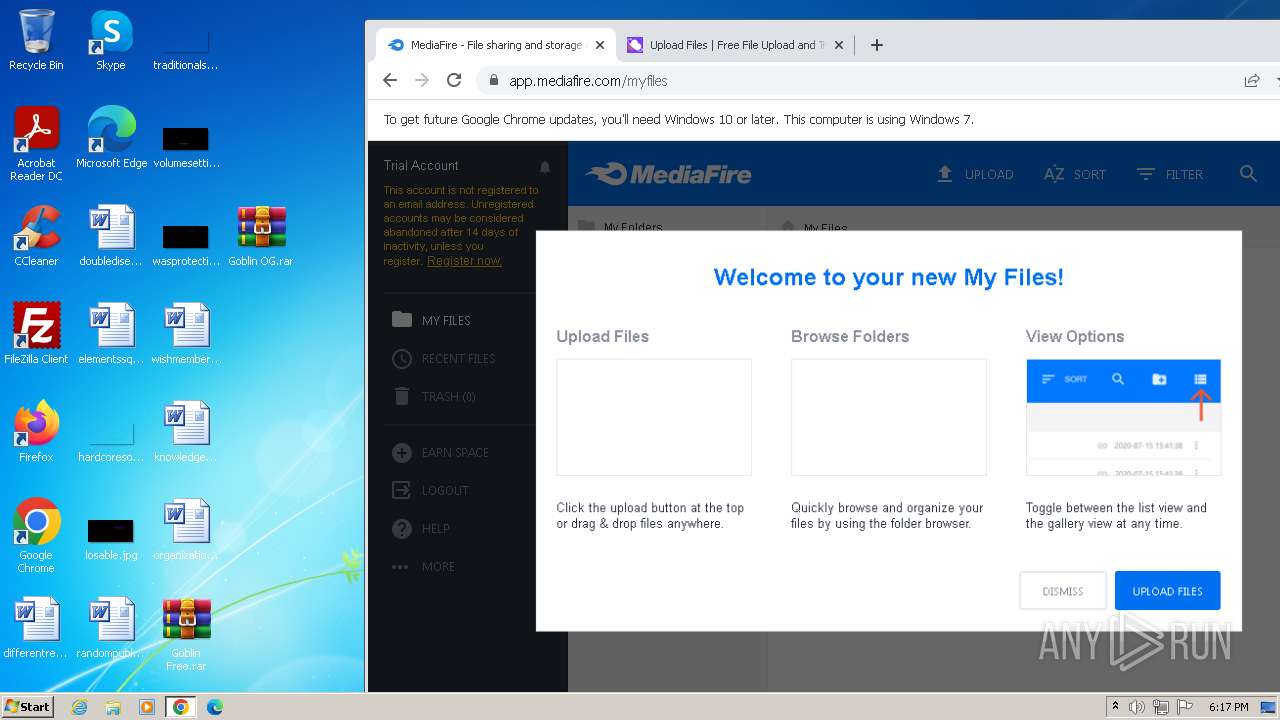Launch Firefox from the desktop
This screenshot has height=720, width=1280.
point(36,432)
